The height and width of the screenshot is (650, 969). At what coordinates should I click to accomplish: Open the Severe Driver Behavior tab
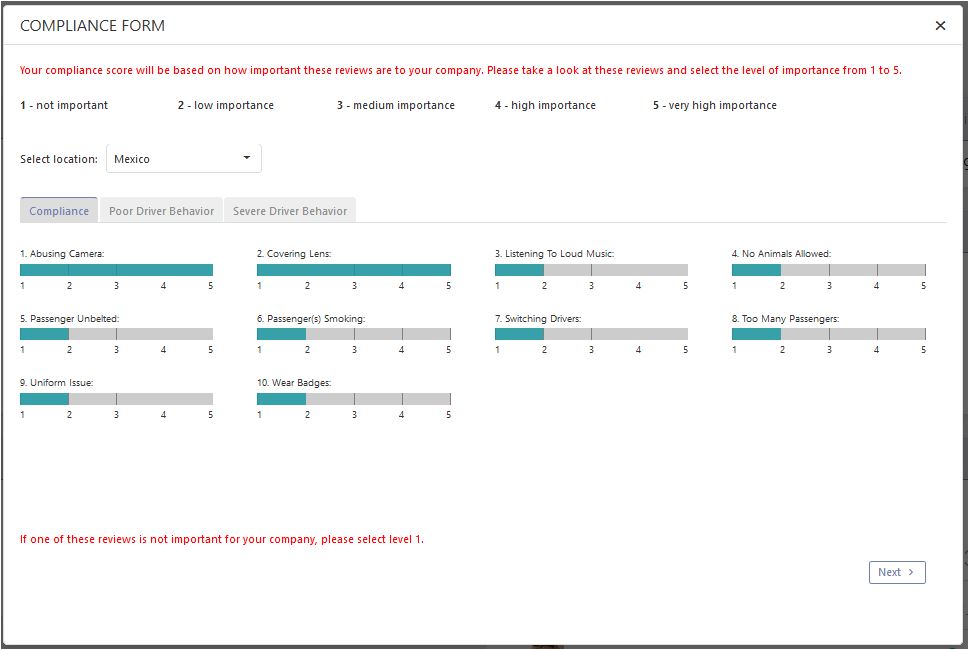pyautogui.click(x=290, y=211)
